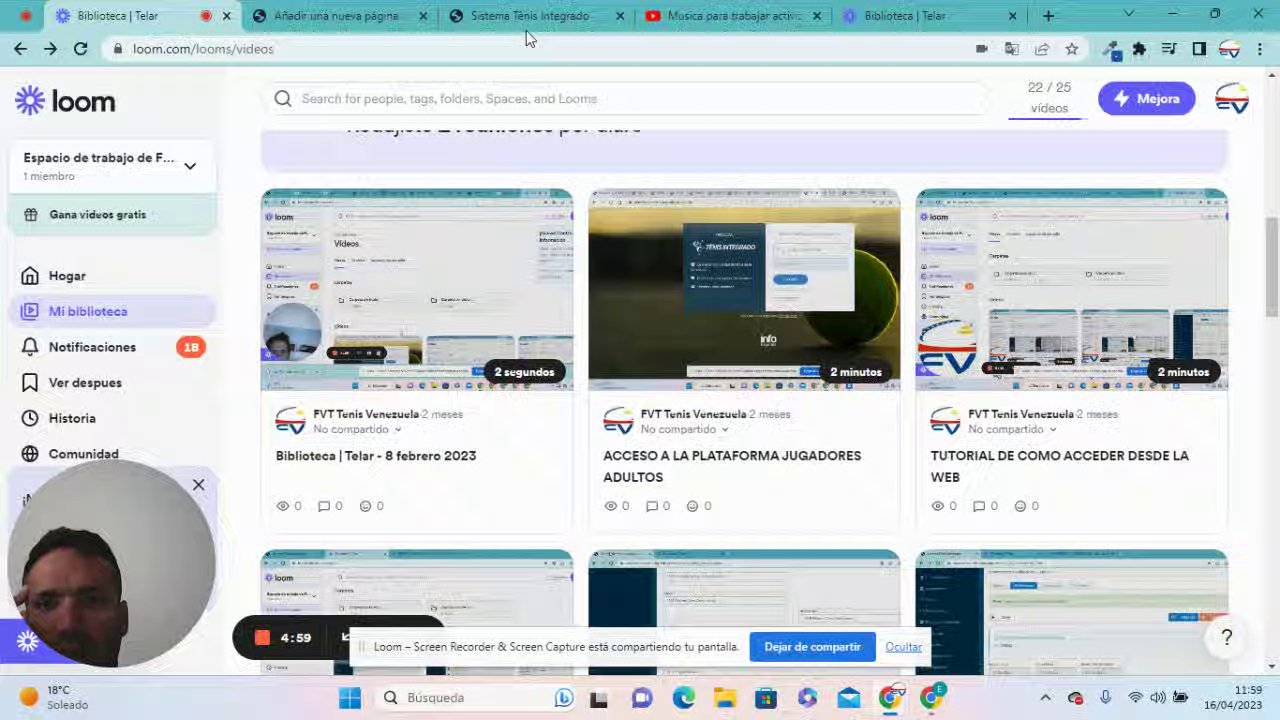Click the search magnifier icon
The image size is (1280, 720).
tap(283, 99)
